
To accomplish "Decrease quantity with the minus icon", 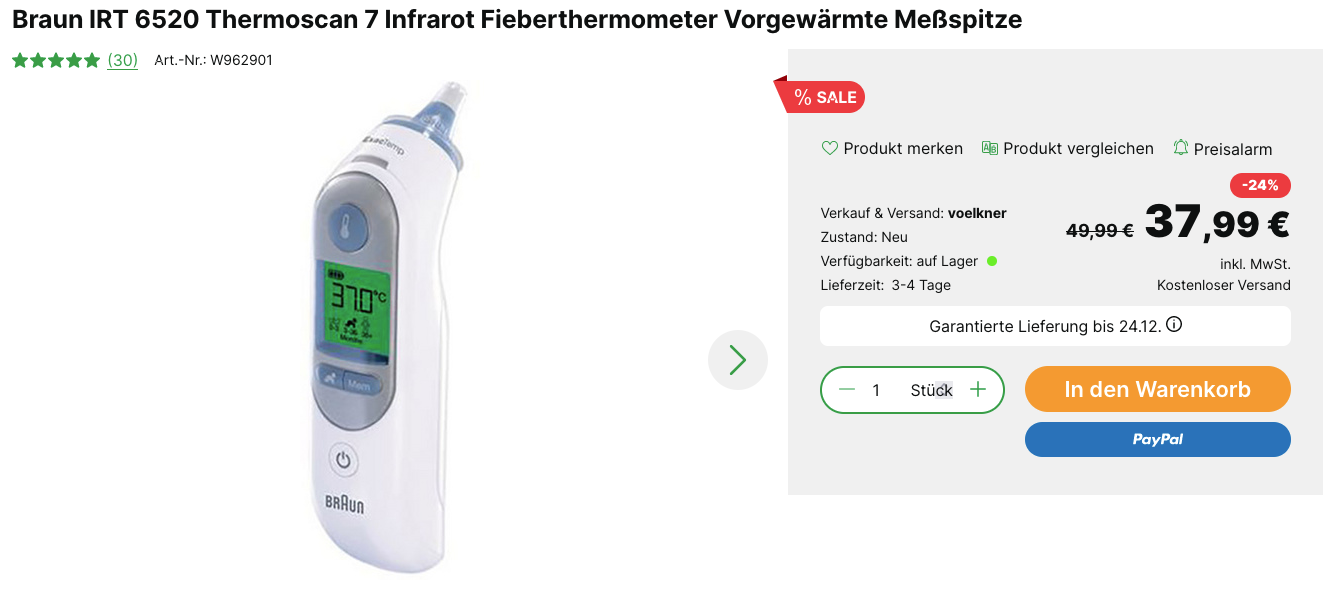I will point(847,390).
